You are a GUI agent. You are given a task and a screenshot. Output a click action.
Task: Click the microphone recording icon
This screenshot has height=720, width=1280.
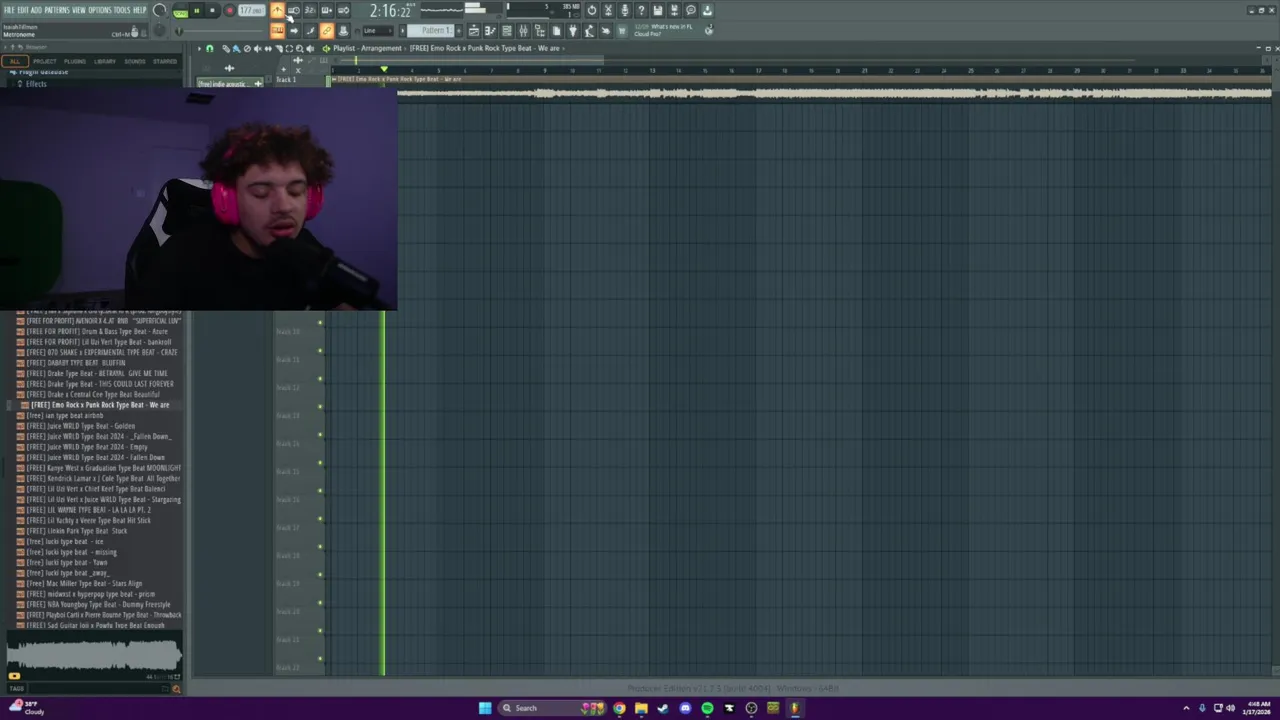point(625,10)
